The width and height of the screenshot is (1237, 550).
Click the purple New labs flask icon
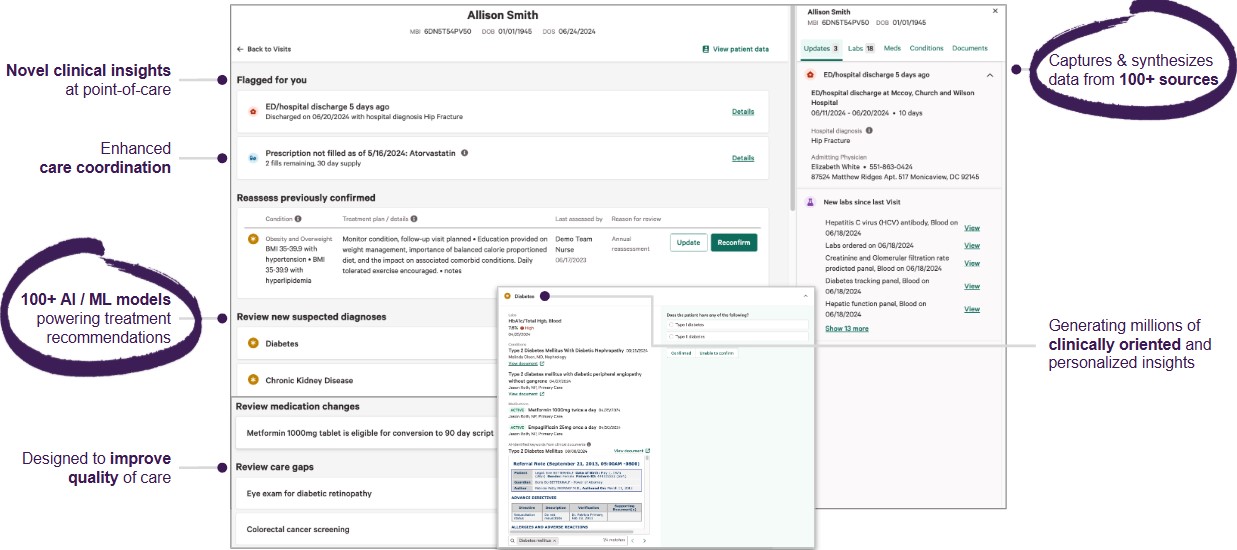point(811,202)
